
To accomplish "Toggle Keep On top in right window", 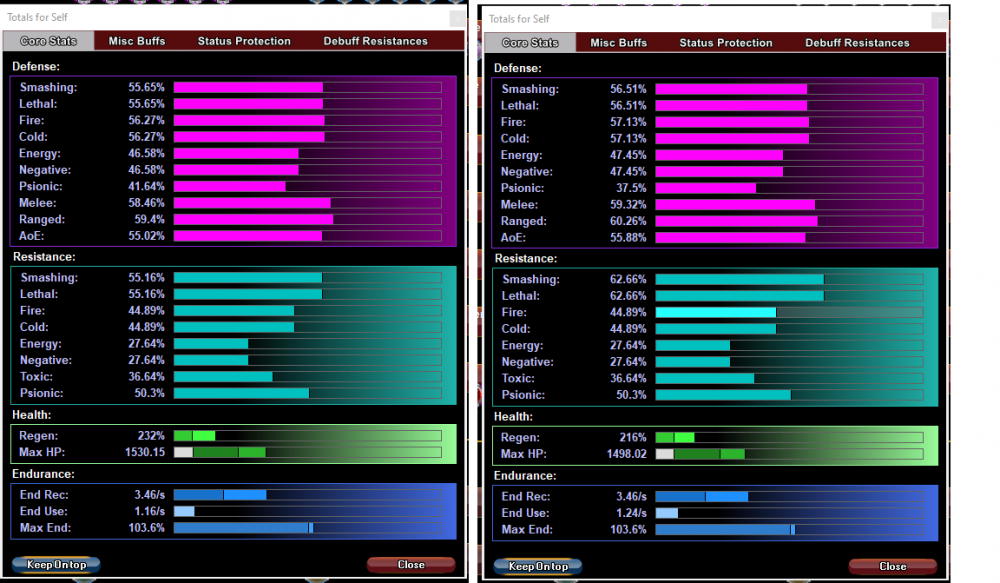I will tap(538, 567).
